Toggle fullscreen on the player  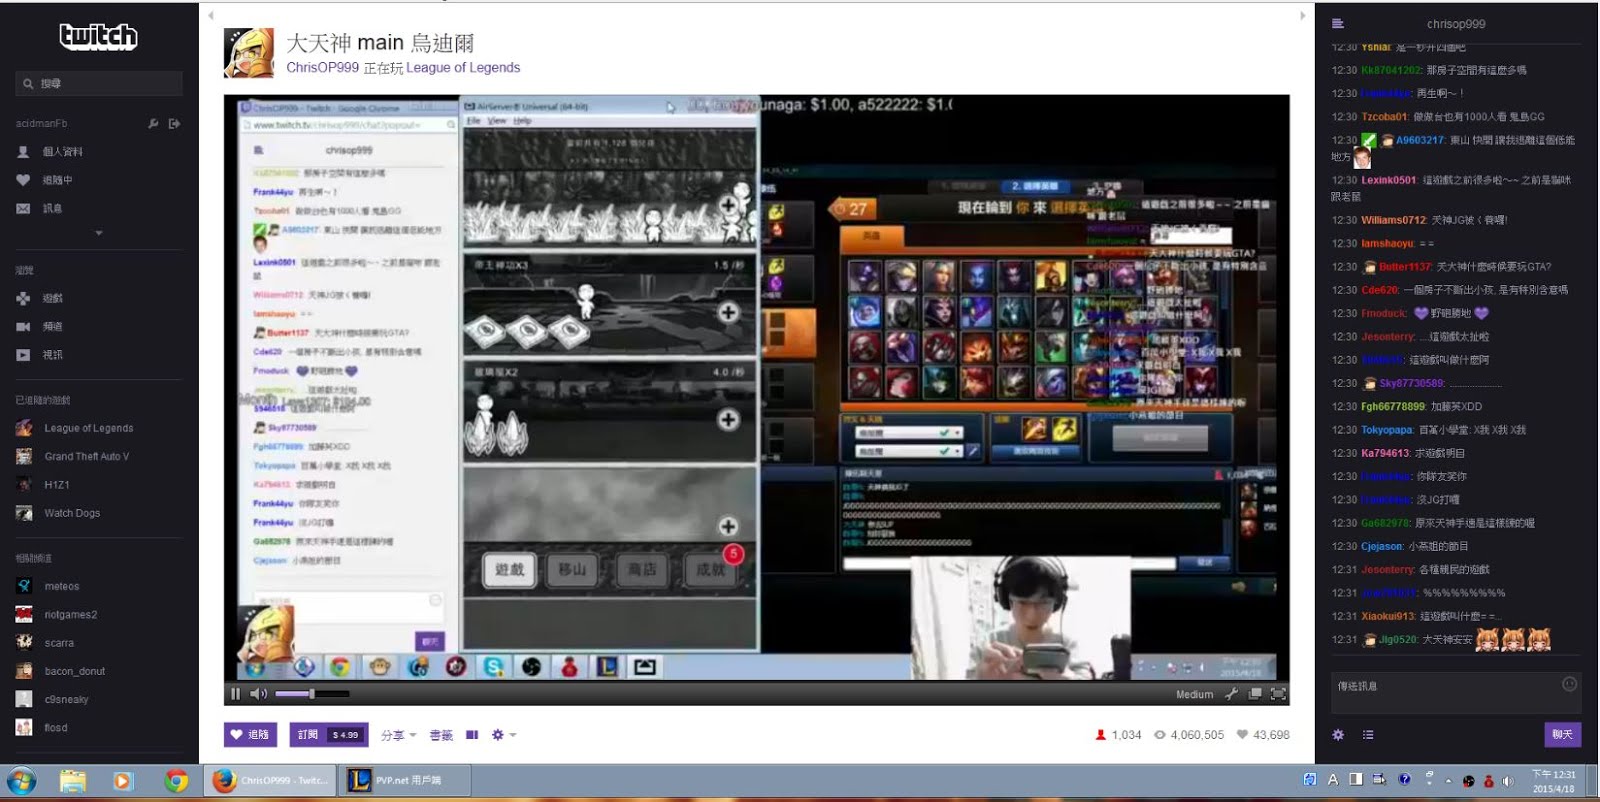coord(1278,693)
